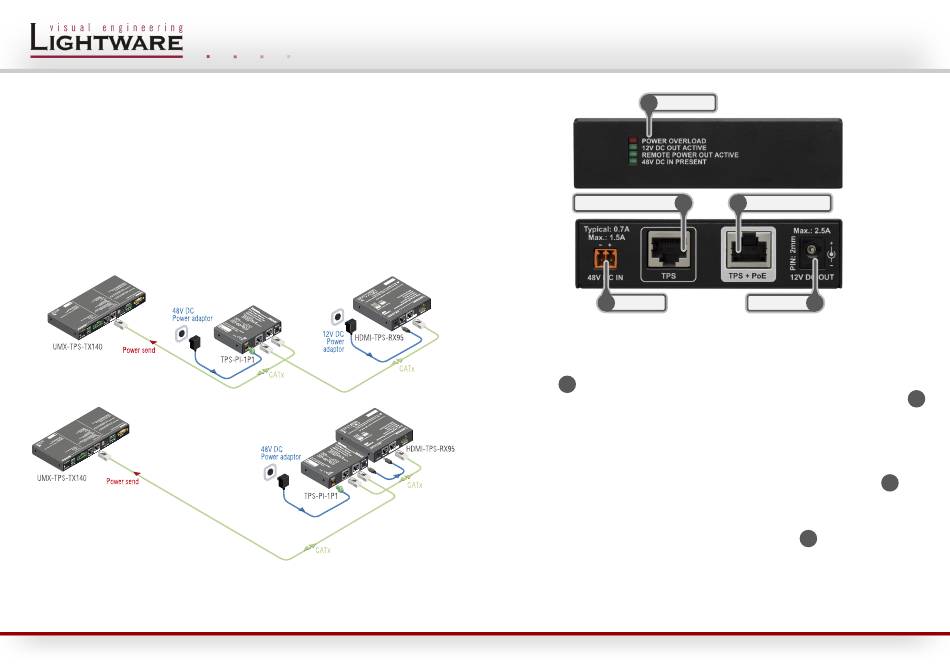950x672 pixels.
Task: Click the 'TPS-PI-1P1' caption in lower diagram
Action: coord(321,496)
